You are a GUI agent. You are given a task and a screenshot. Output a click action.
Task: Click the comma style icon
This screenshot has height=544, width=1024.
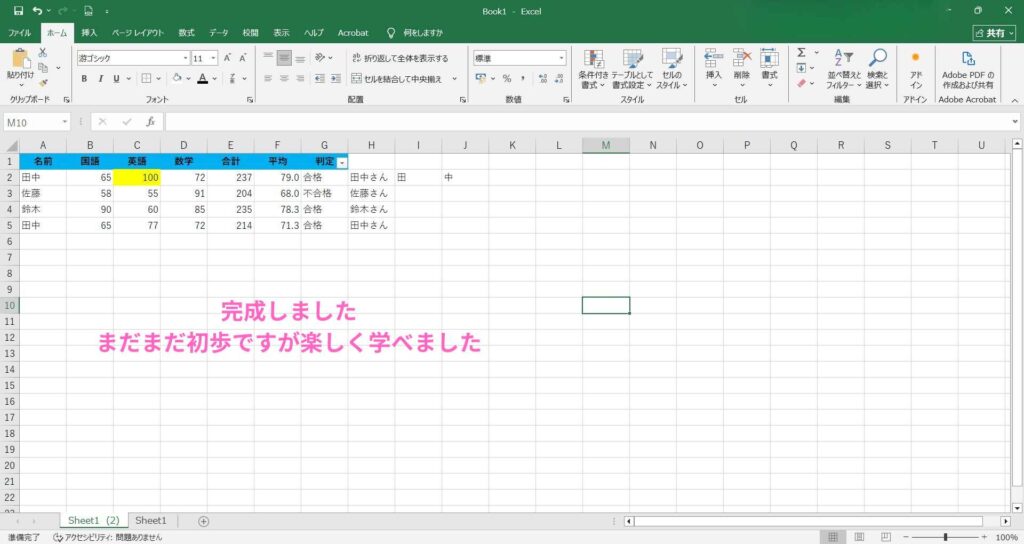tap(522, 78)
